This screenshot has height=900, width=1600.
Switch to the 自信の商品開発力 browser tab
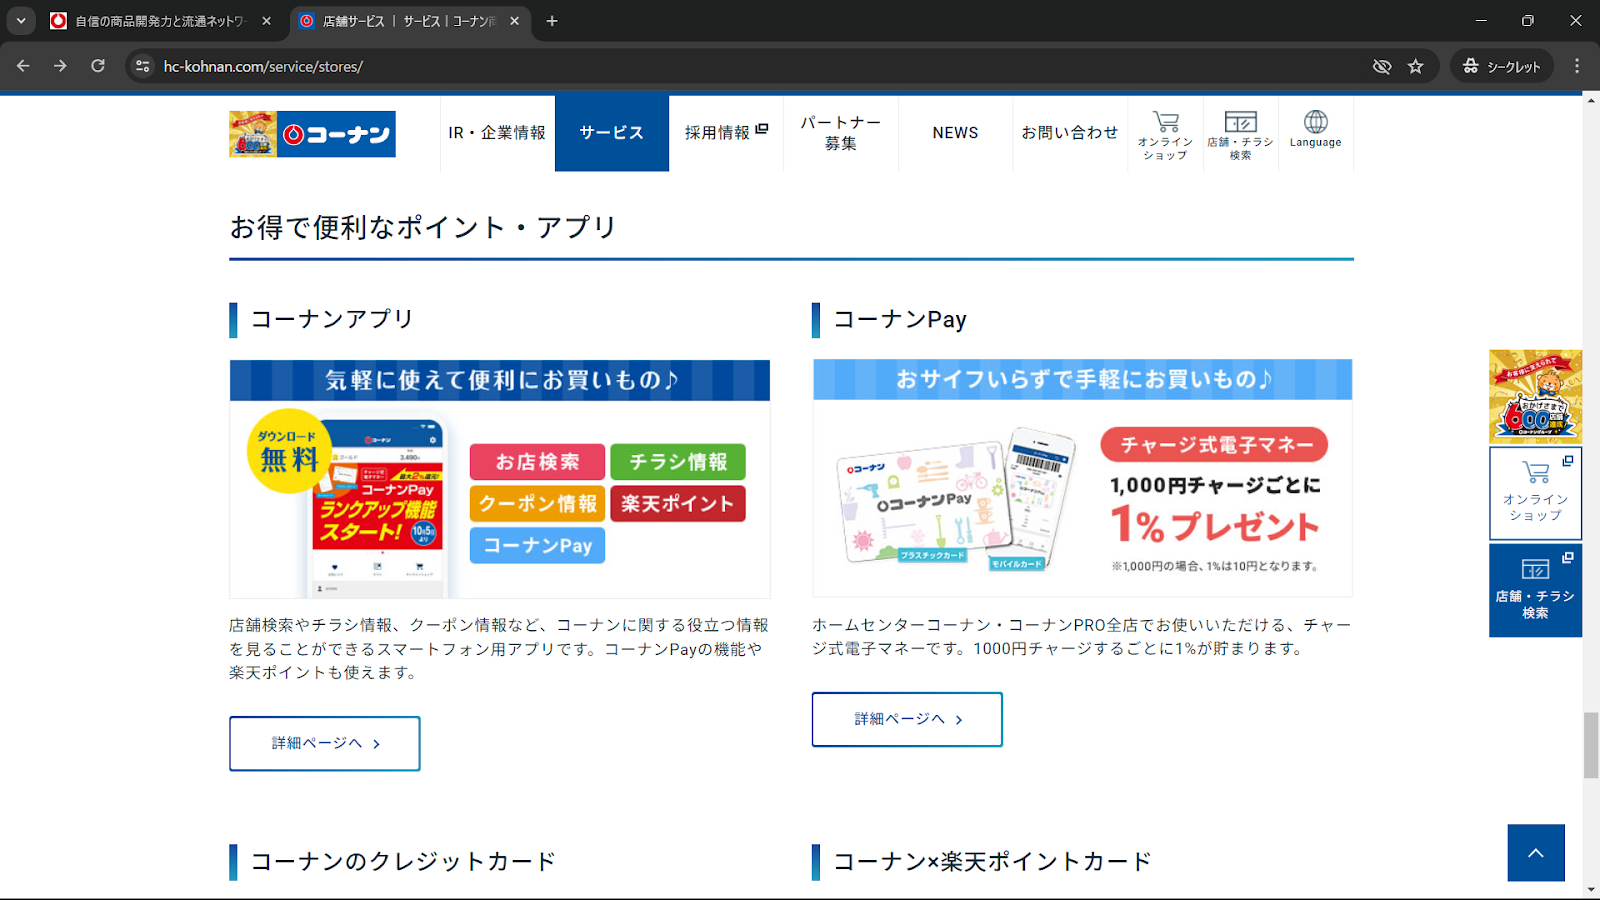pos(160,21)
